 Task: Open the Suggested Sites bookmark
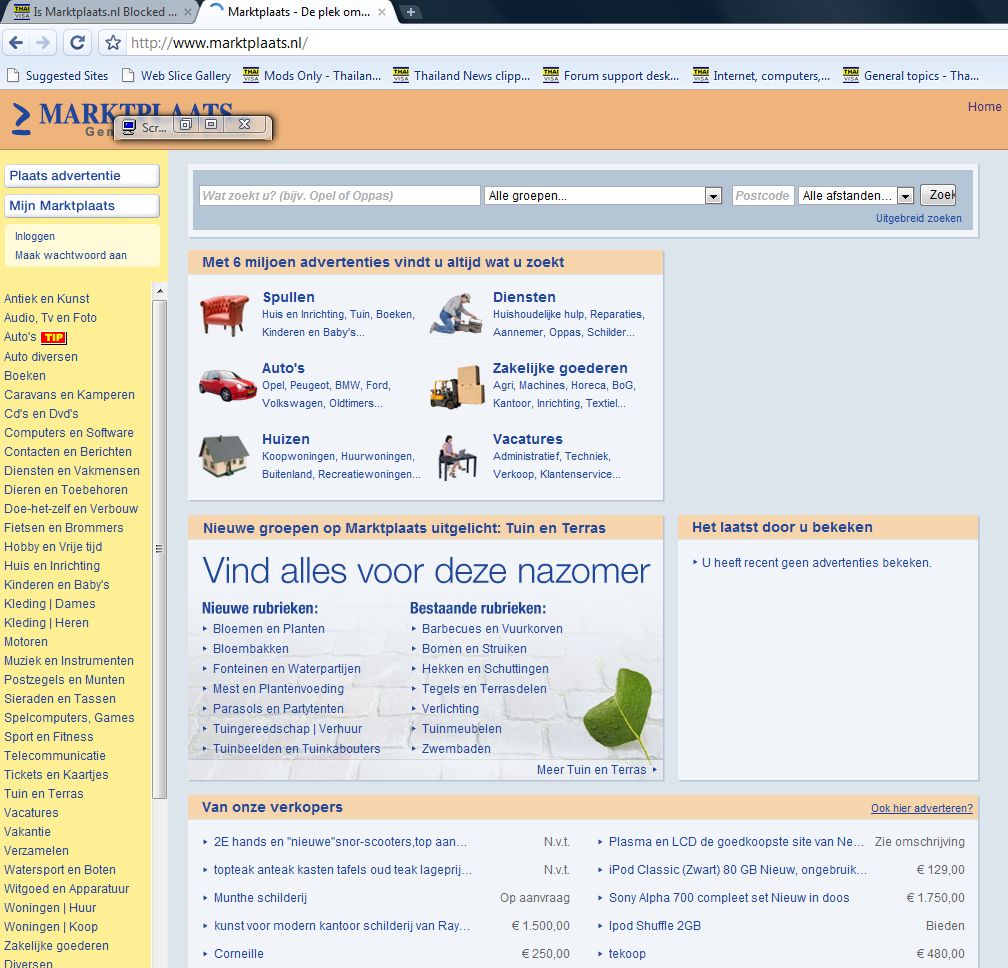(x=58, y=76)
